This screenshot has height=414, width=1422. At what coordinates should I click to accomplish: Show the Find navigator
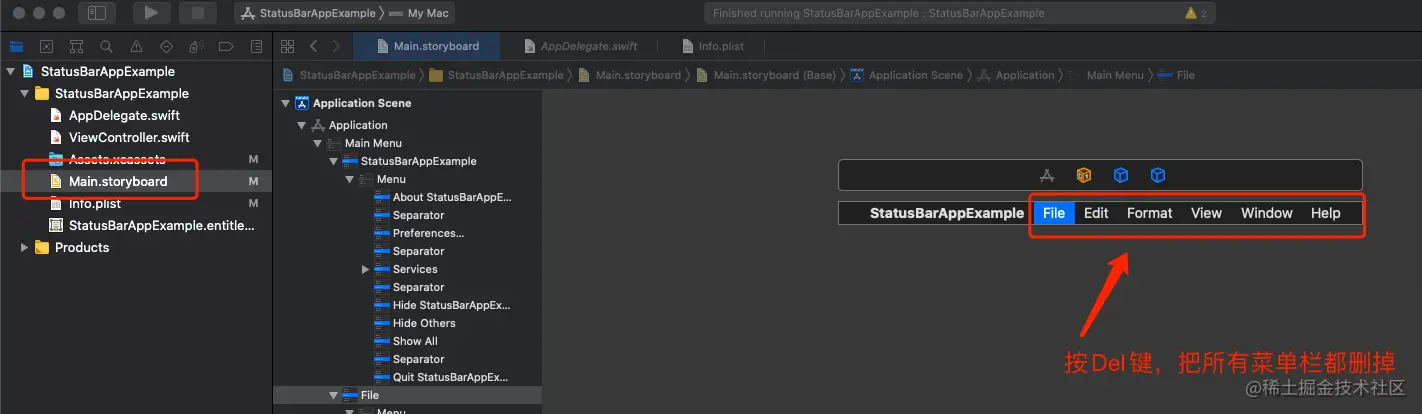tap(106, 46)
